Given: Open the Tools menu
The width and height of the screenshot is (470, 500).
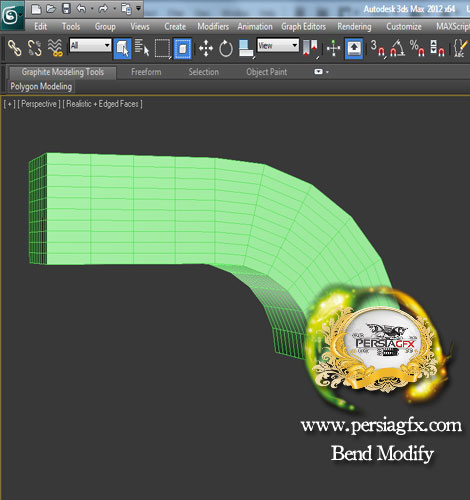Looking at the screenshot, I should (x=71, y=26).
